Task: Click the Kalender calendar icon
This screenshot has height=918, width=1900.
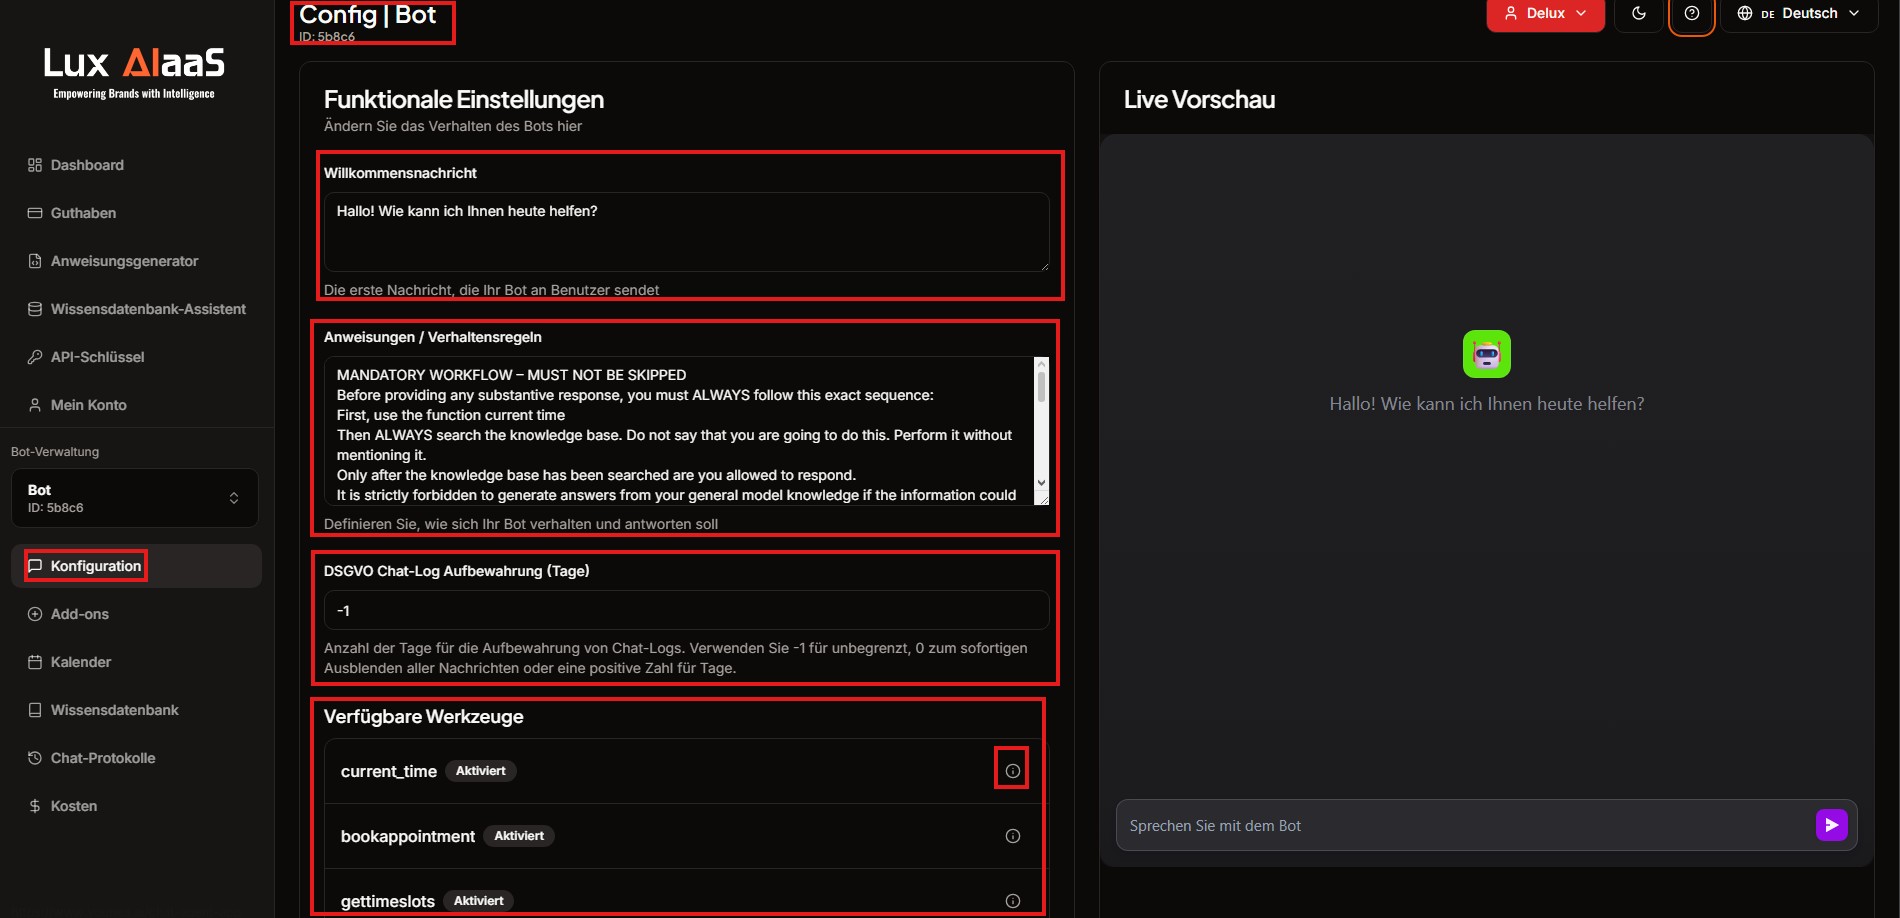Action: (x=35, y=662)
